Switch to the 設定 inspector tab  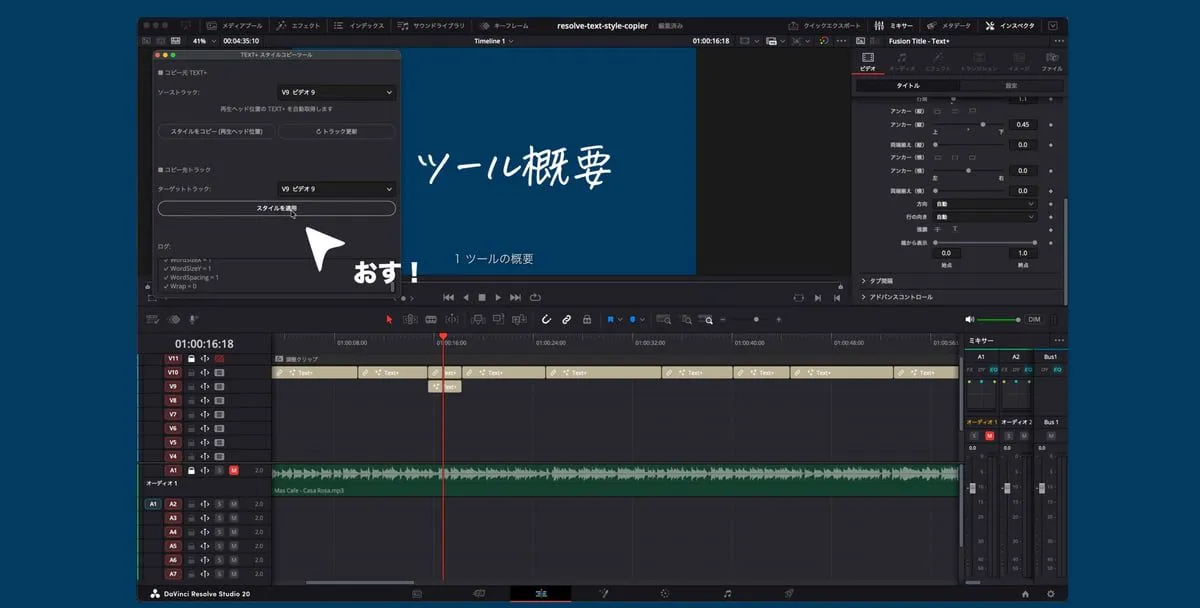[1011, 86]
